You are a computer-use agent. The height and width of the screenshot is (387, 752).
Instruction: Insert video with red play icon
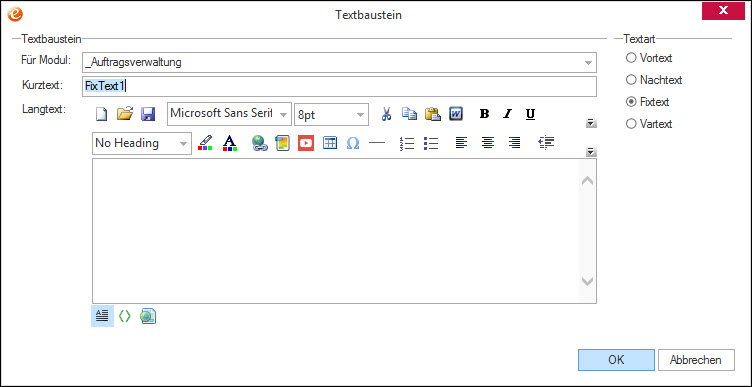pos(306,143)
